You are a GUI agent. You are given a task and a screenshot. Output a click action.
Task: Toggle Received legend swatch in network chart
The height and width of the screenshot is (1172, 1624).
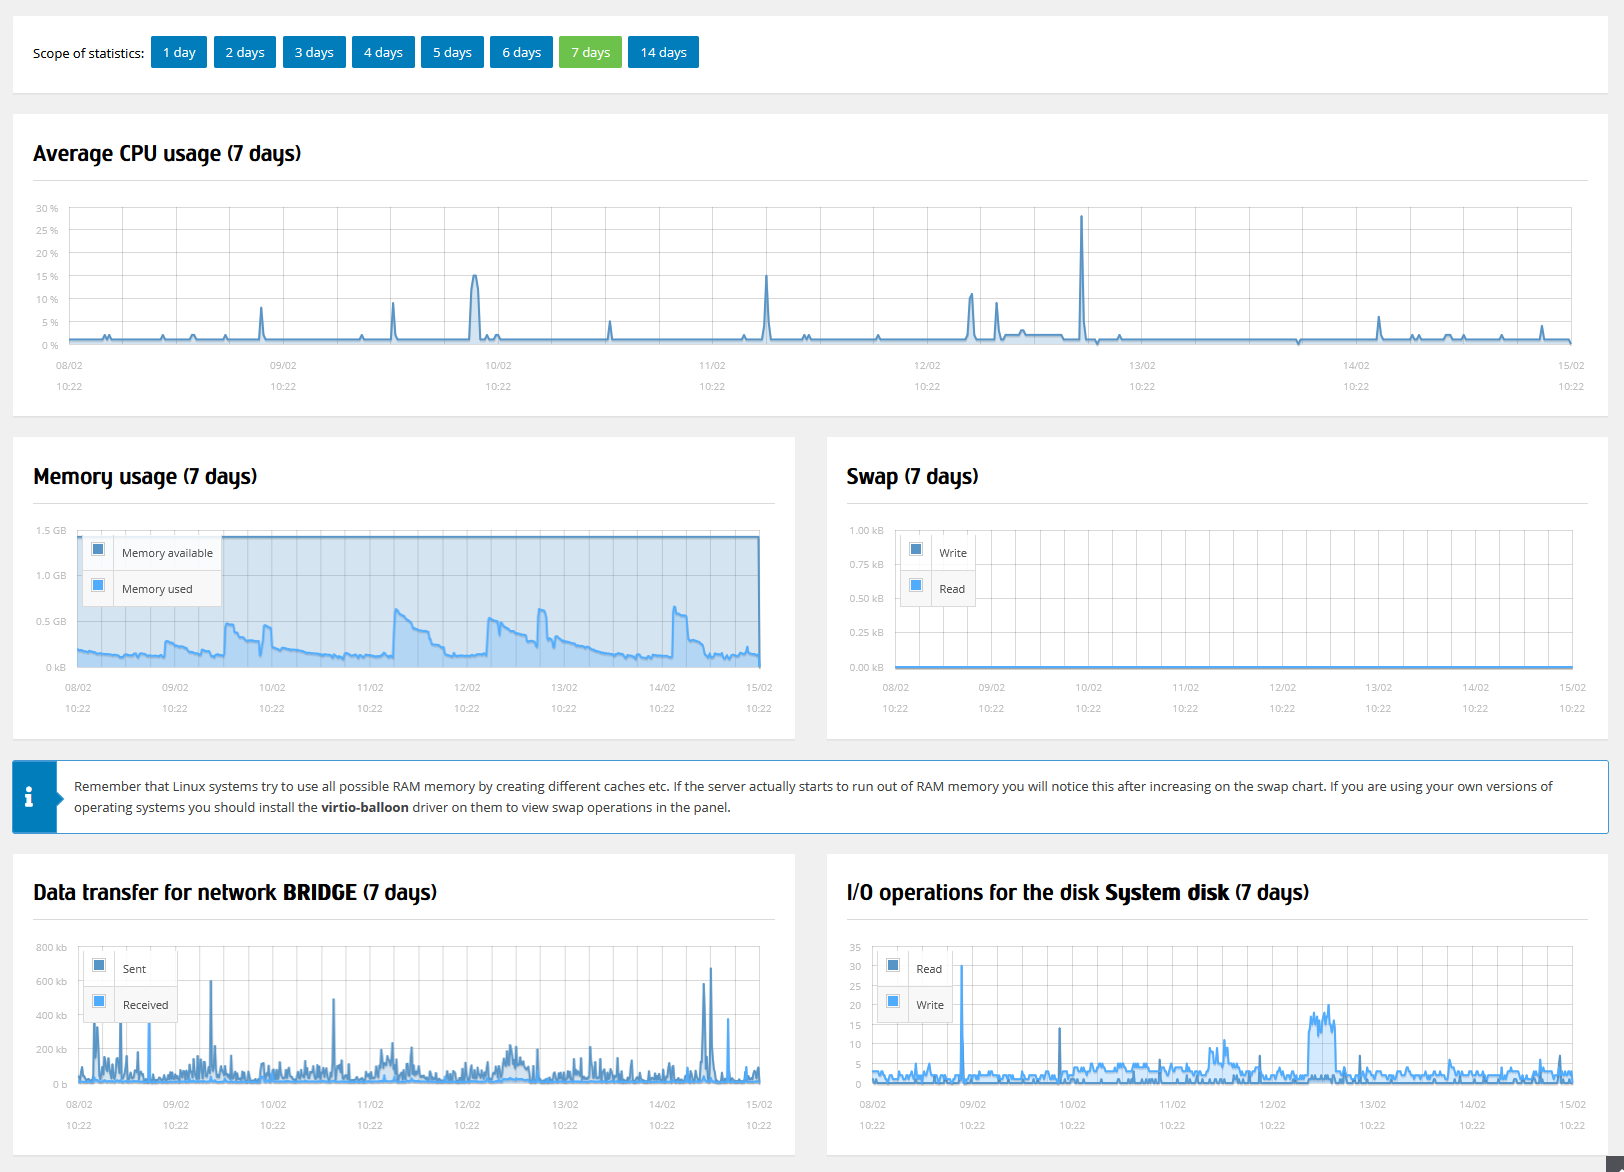99,1001
